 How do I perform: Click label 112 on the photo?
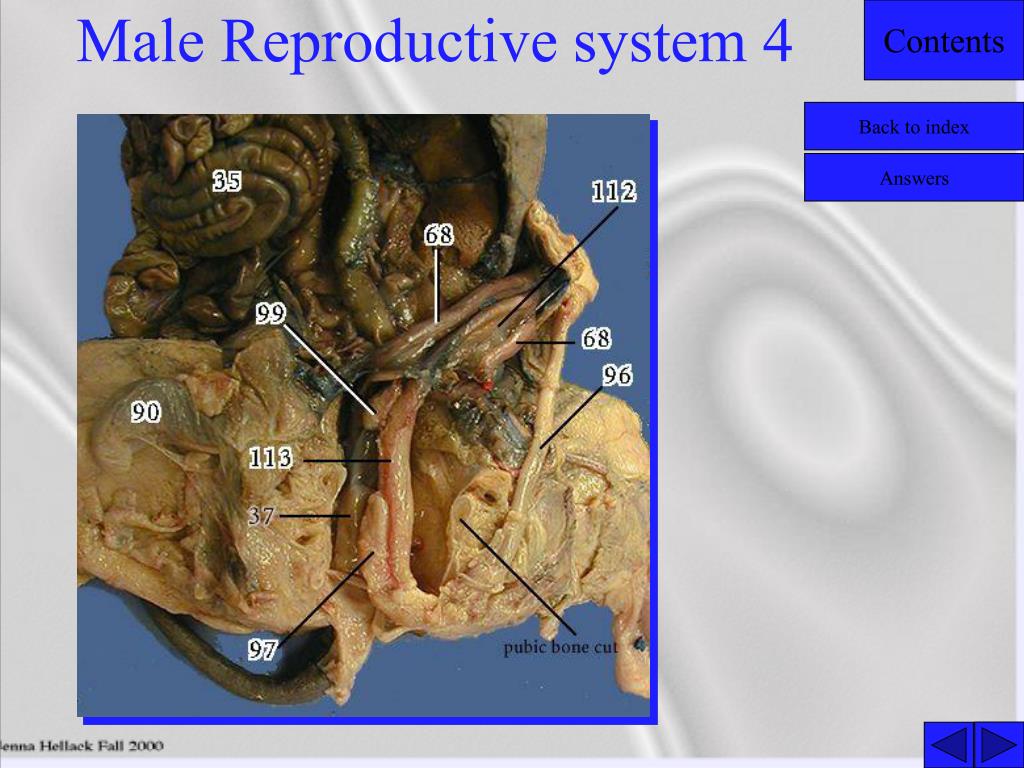click(x=613, y=191)
